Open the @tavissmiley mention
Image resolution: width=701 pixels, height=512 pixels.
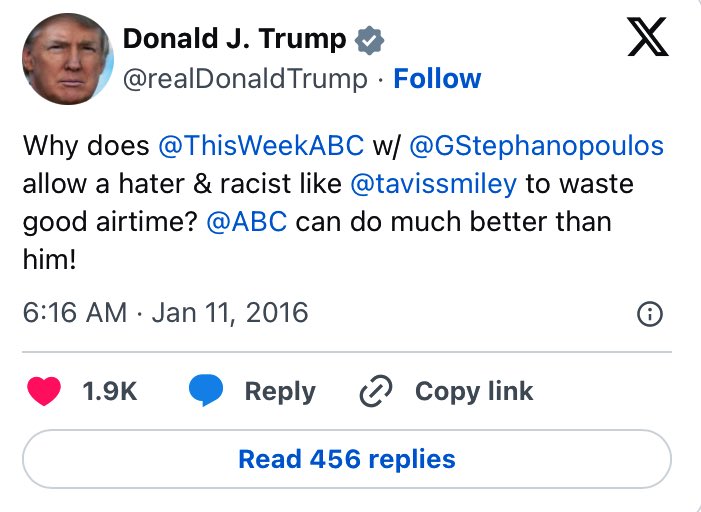[431, 184]
